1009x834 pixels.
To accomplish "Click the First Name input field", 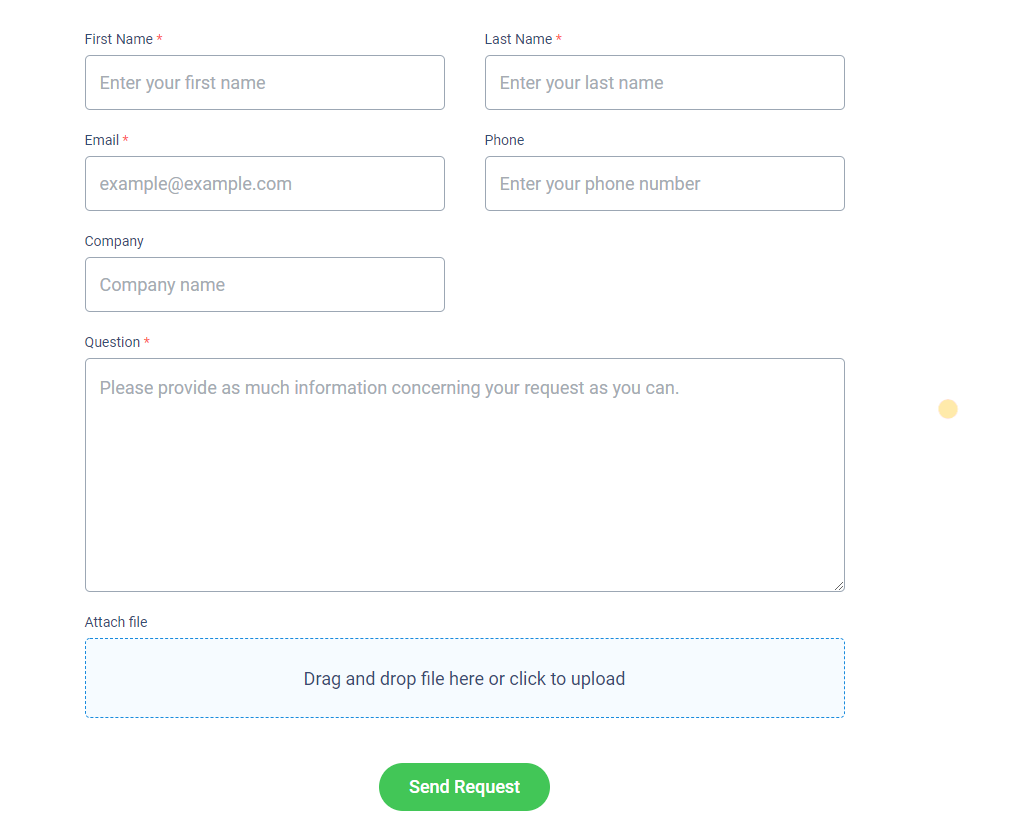I will click(264, 83).
